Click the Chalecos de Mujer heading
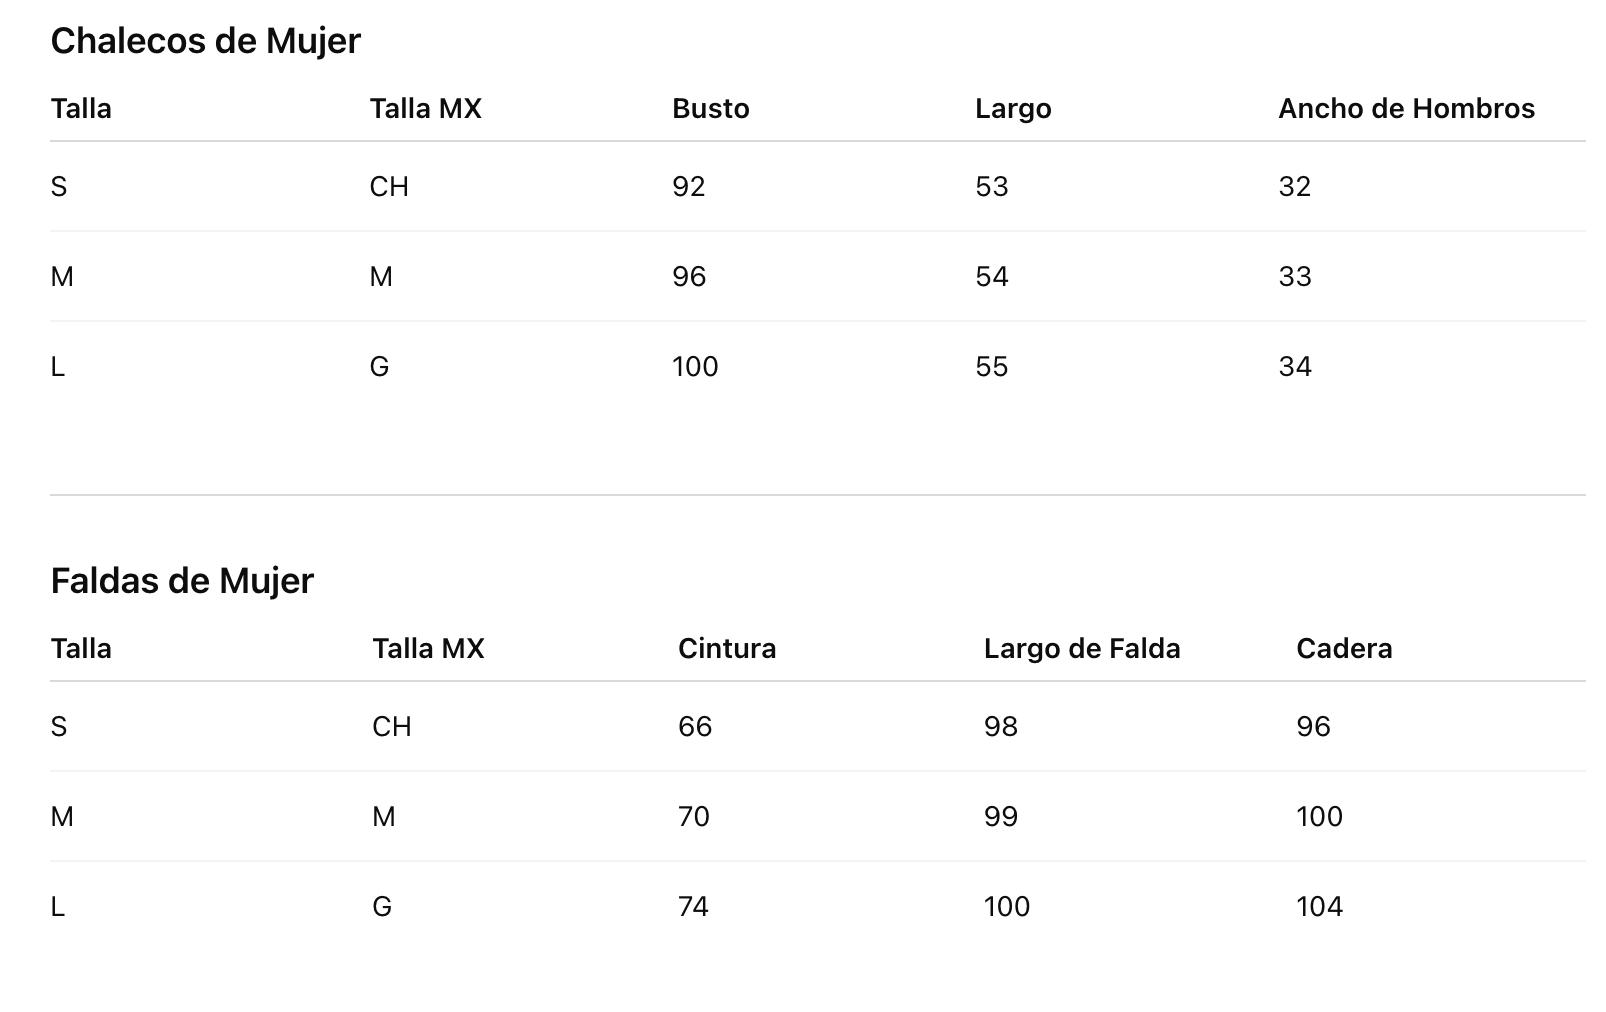 pos(205,41)
